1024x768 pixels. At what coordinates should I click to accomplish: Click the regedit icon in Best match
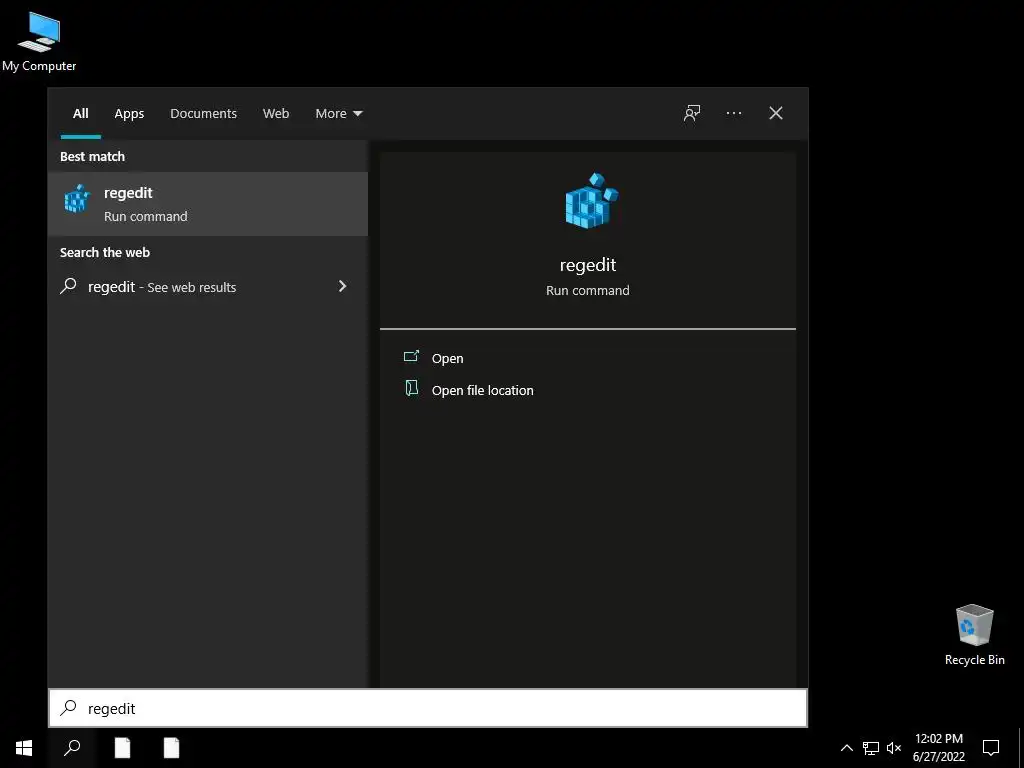point(76,199)
